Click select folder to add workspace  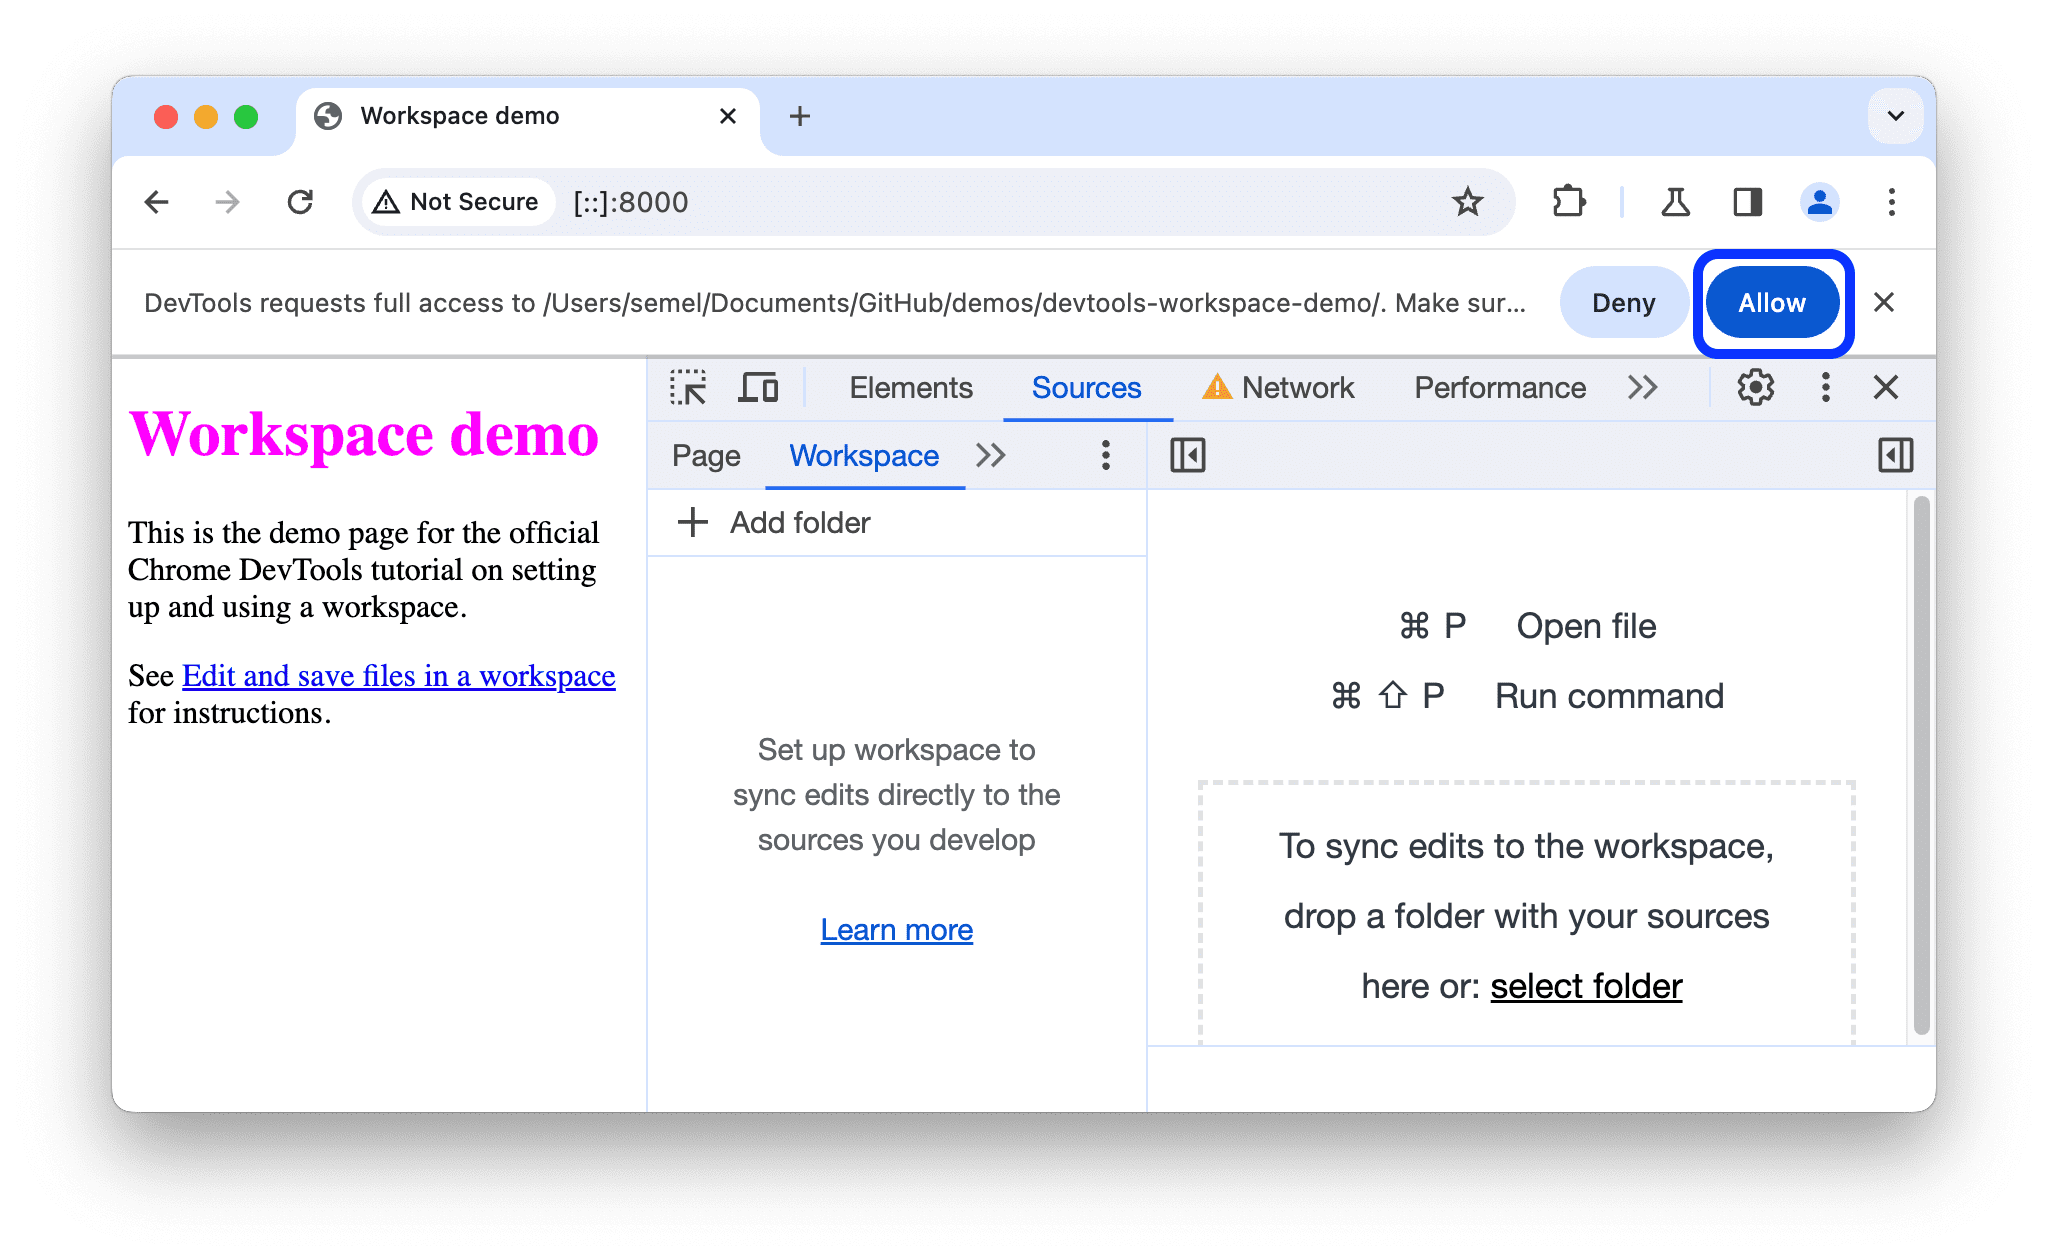(x=1589, y=983)
